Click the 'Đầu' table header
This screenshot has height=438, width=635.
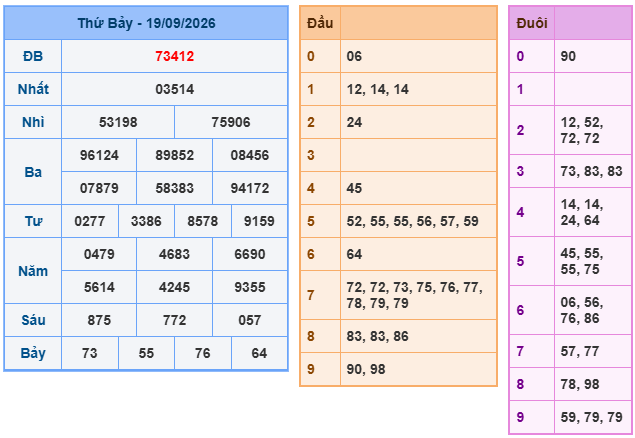click(320, 23)
